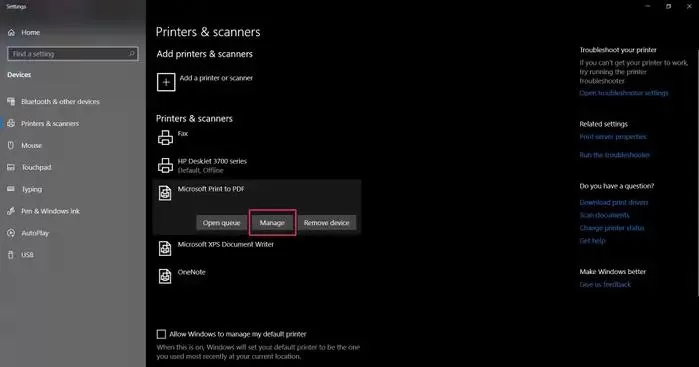Click Scan documents link
Screen dimensions: 699x367
[x=604, y=215]
